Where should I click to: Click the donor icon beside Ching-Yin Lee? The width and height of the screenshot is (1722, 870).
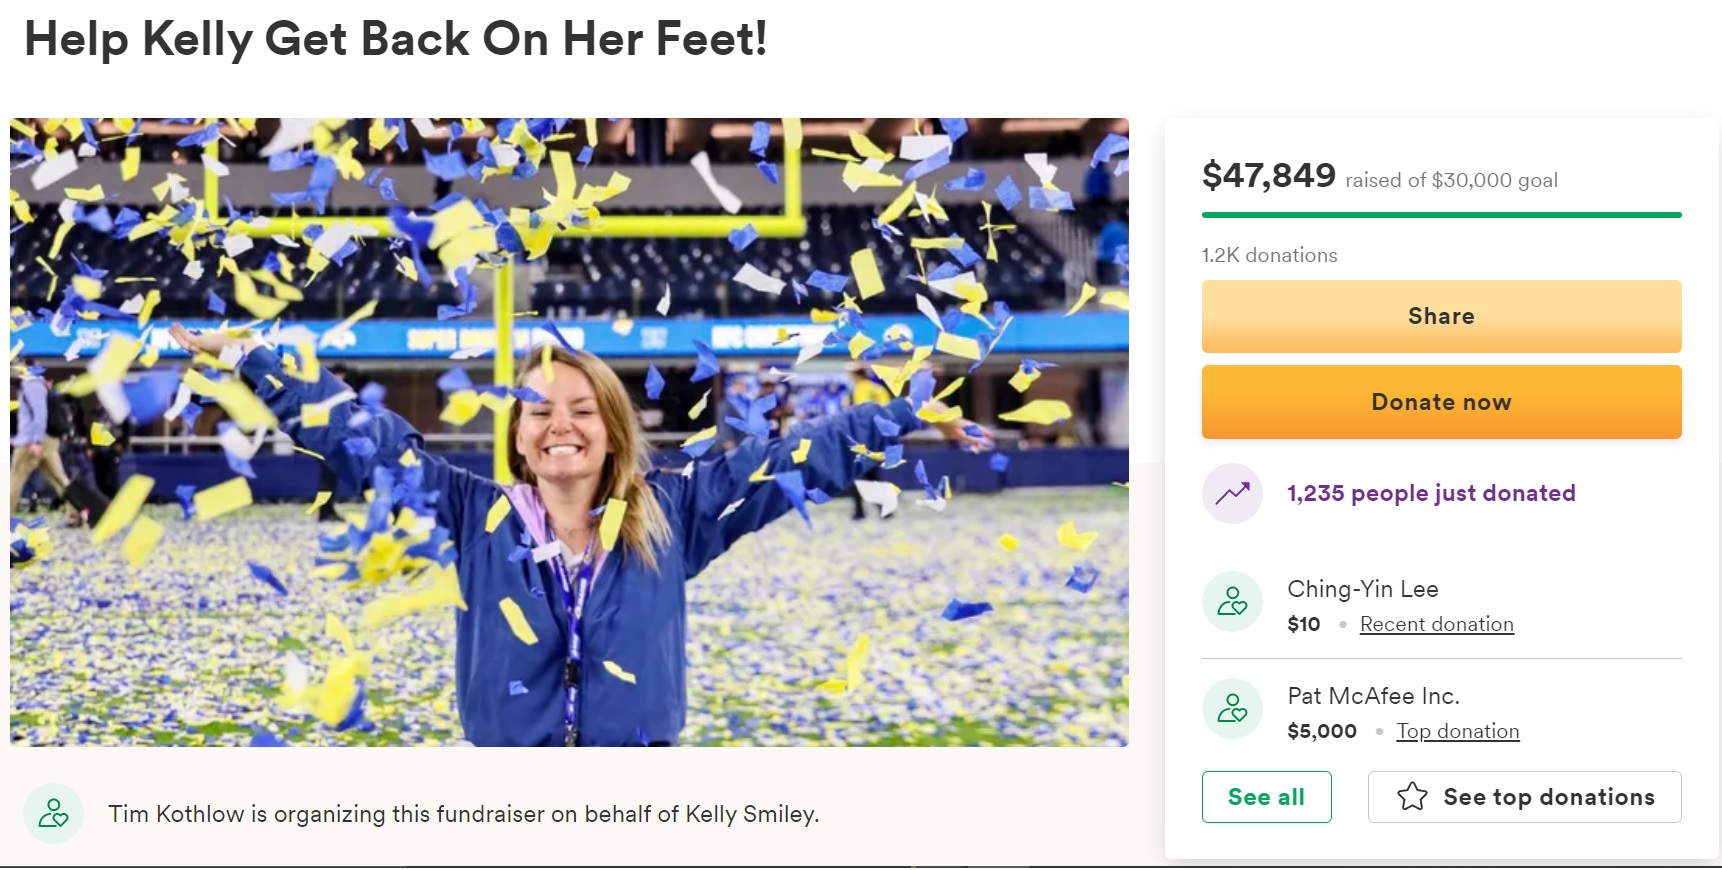click(x=1232, y=601)
